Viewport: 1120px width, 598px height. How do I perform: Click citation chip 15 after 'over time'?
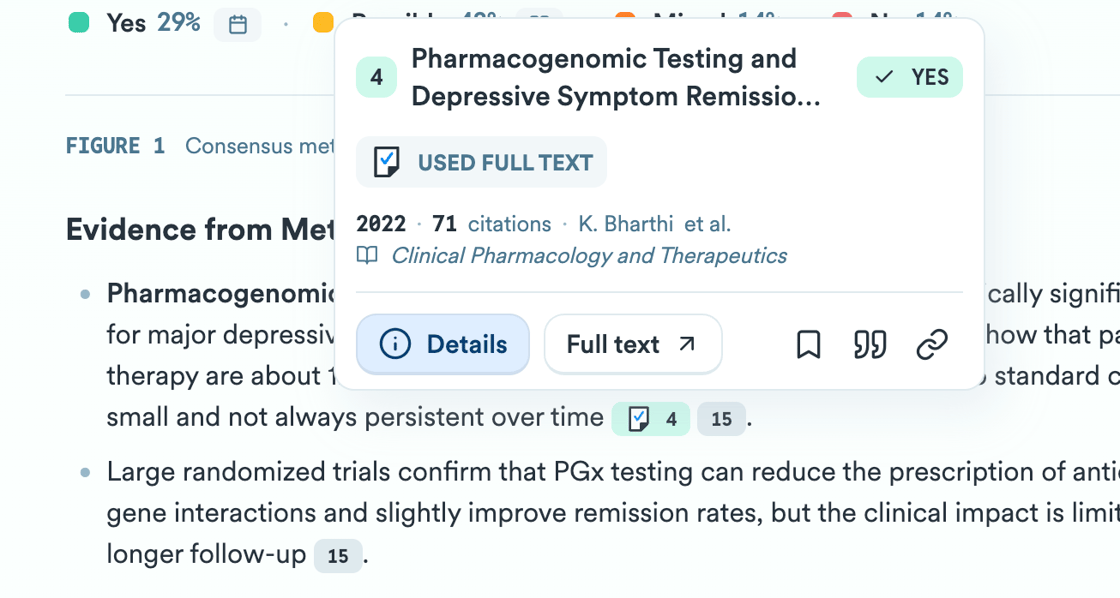click(721, 420)
